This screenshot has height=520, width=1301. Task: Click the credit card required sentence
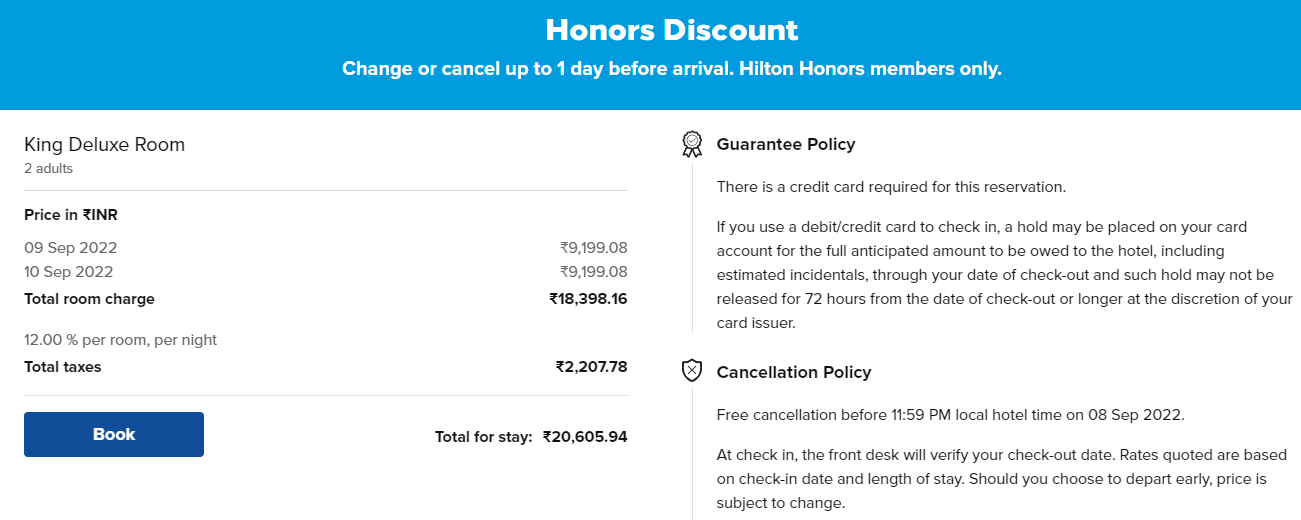[892, 187]
